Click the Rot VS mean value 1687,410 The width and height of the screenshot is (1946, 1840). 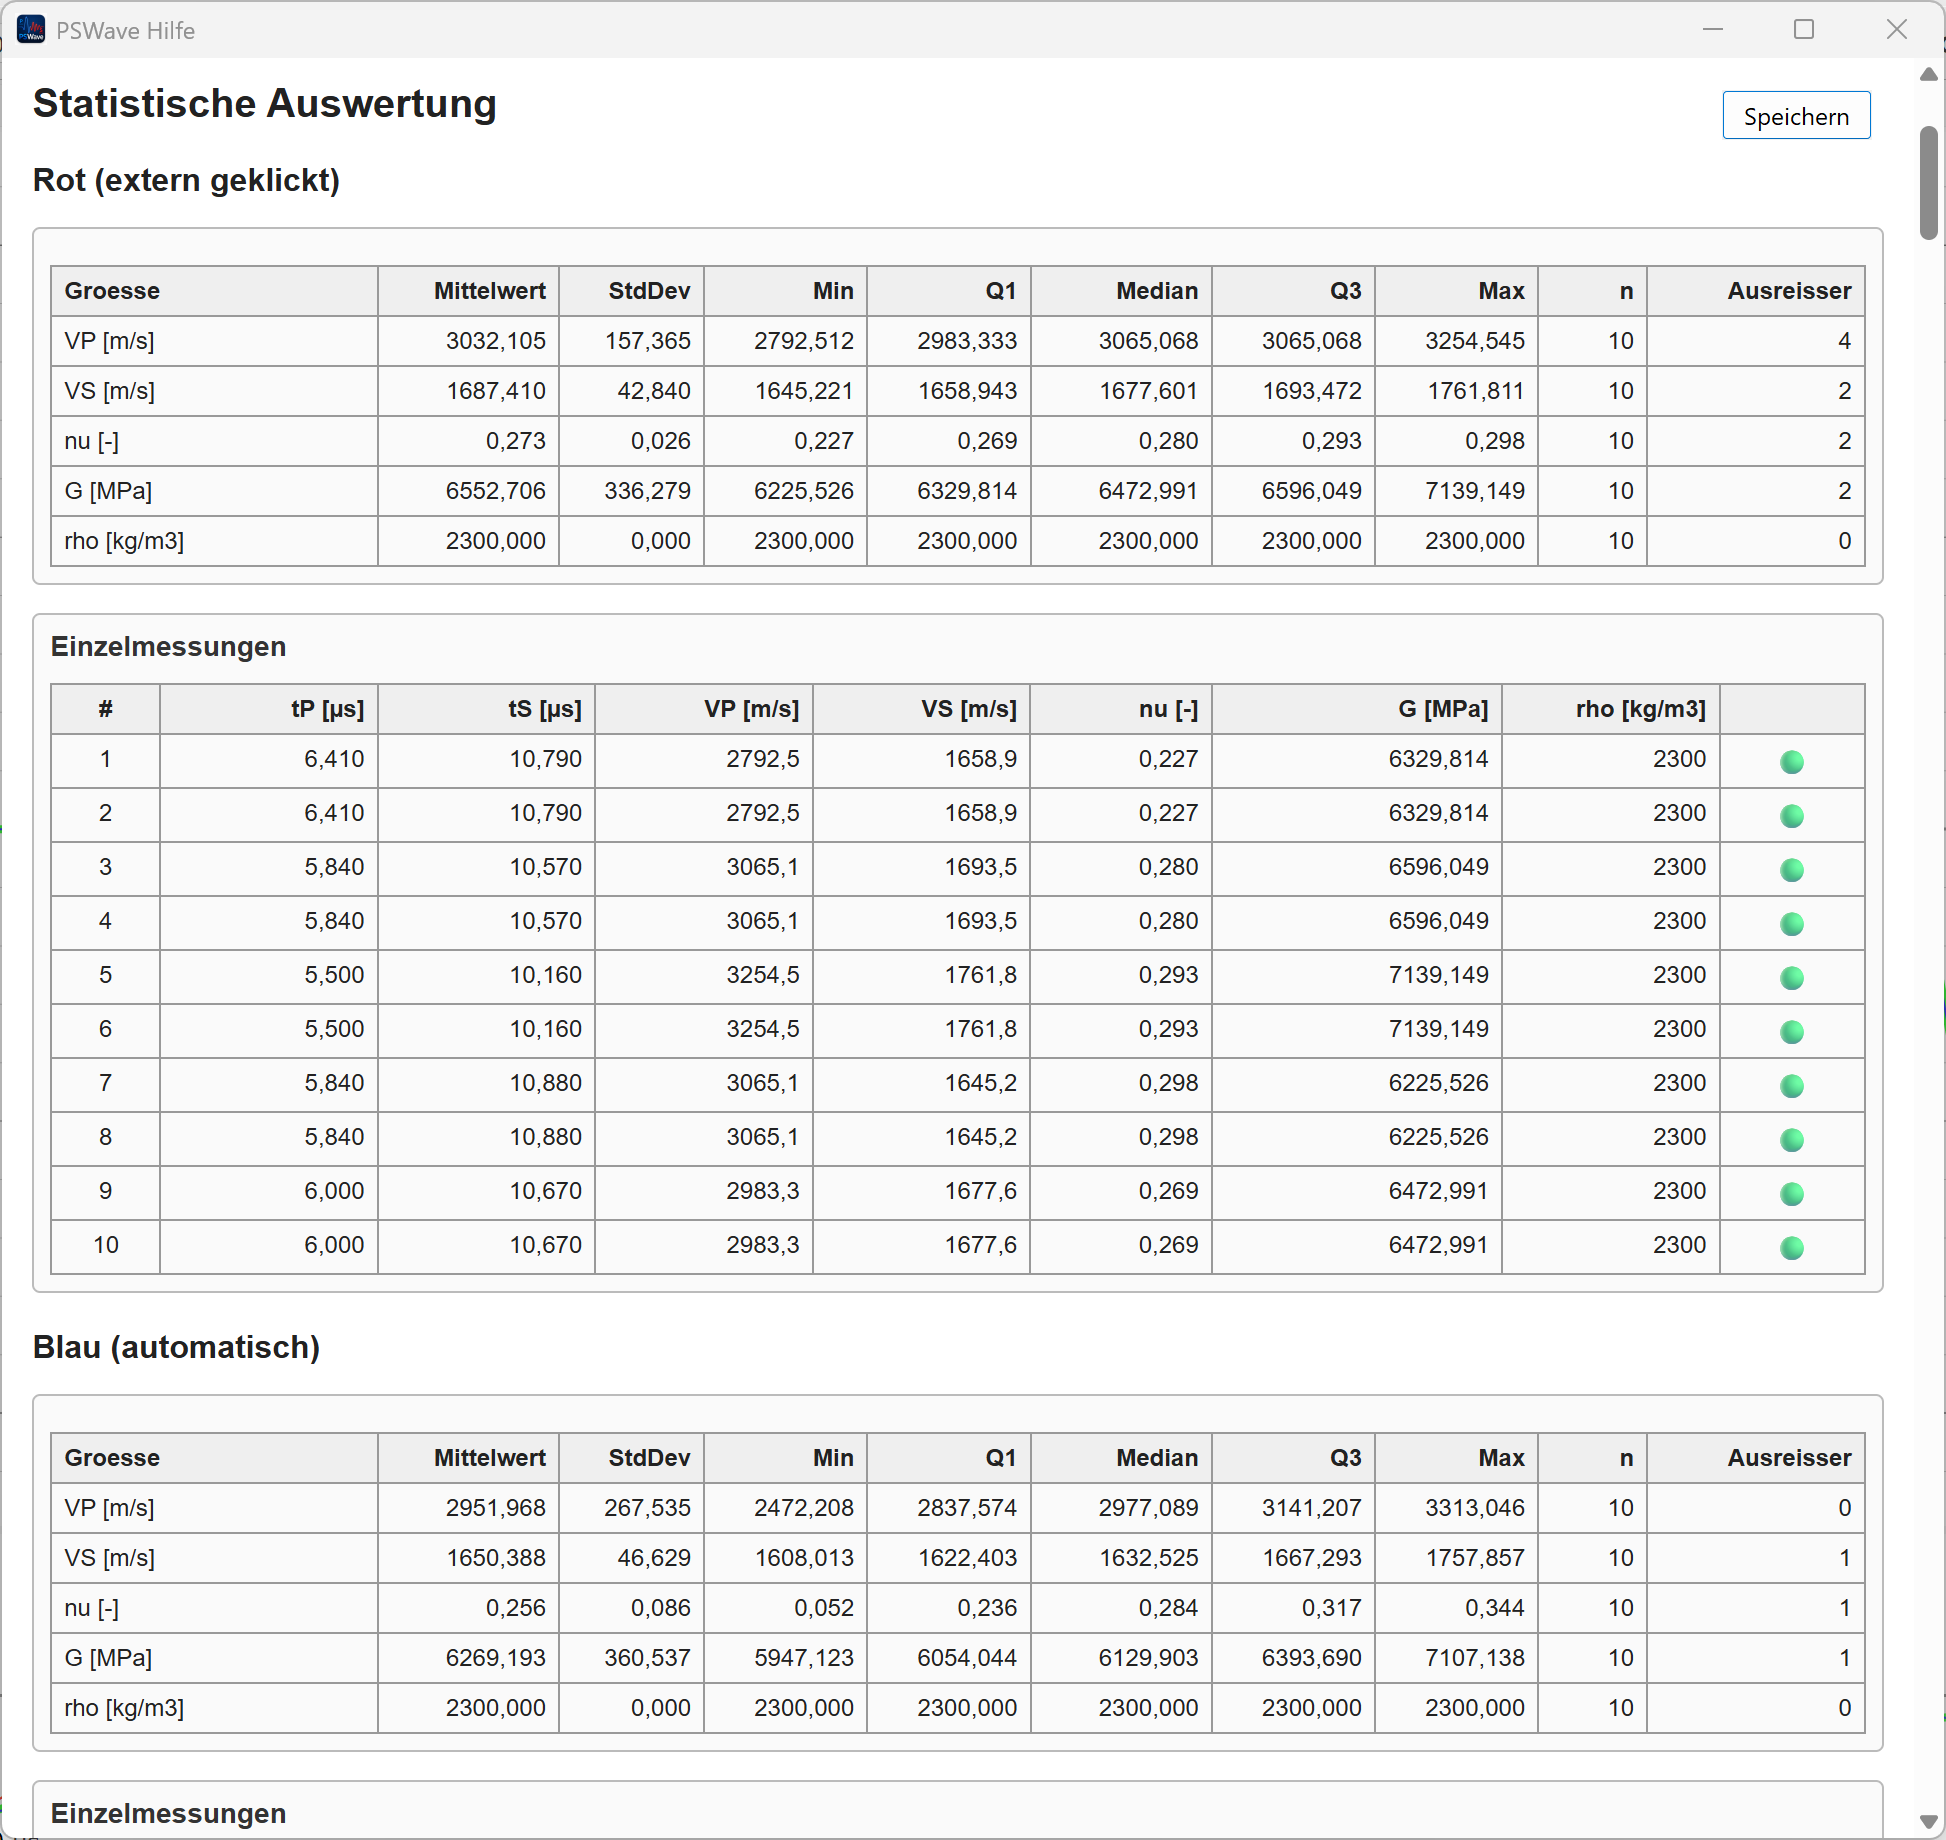[496, 391]
